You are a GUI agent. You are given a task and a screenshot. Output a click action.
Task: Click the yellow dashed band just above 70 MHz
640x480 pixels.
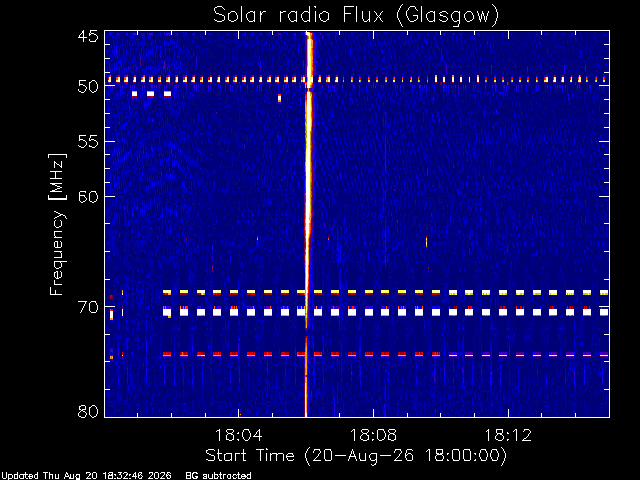385,292
